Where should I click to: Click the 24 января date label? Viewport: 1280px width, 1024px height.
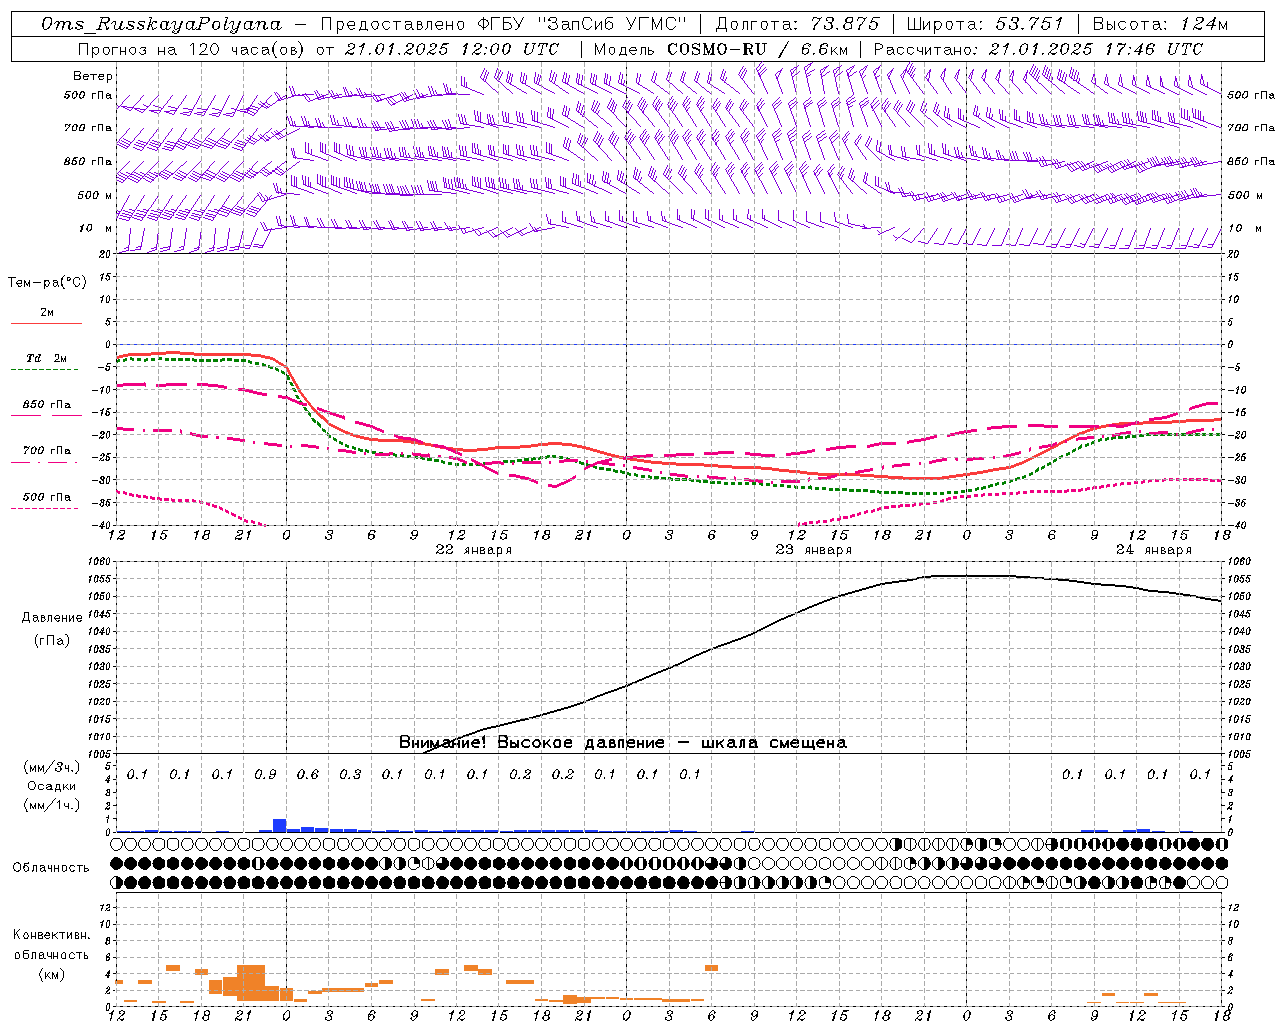pyautogui.click(x=1154, y=549)
